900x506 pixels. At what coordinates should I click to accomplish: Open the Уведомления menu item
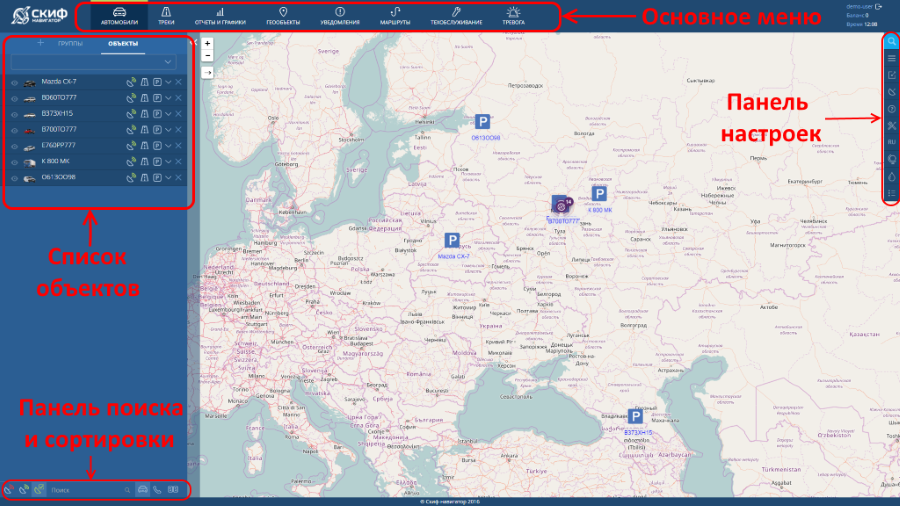coord(340,16)
